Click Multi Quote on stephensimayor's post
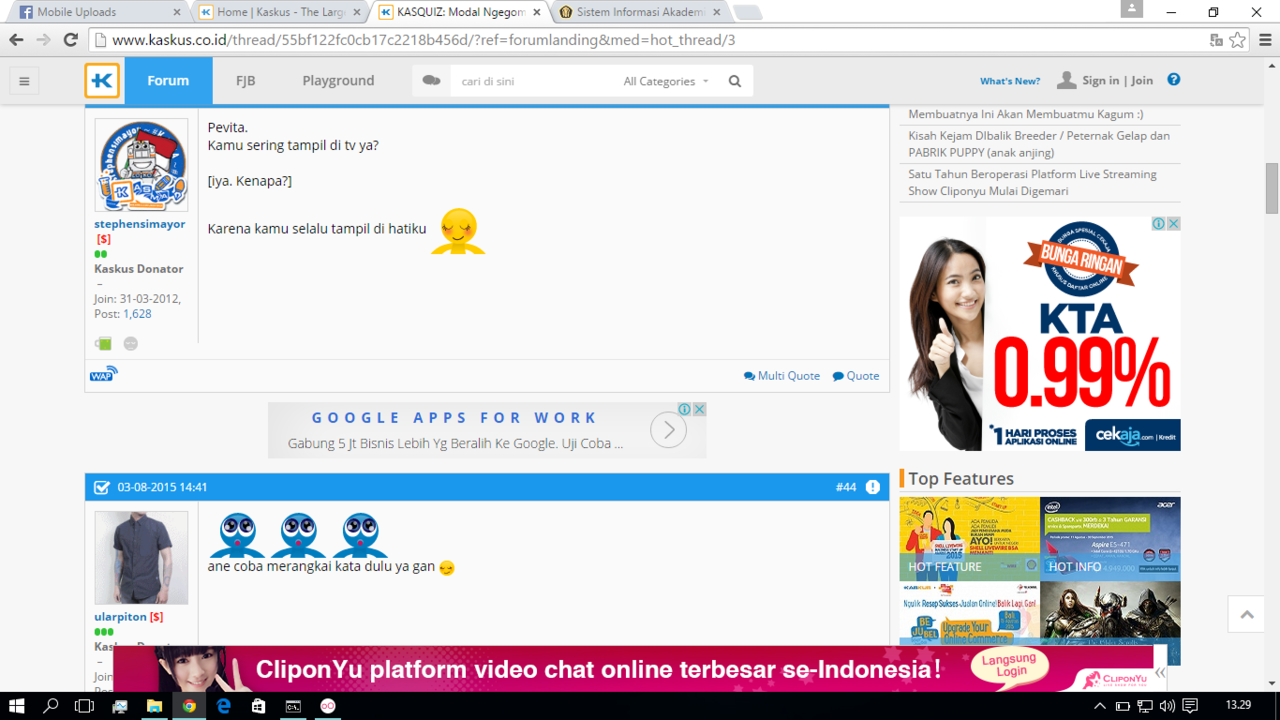 tap(782, 376)
